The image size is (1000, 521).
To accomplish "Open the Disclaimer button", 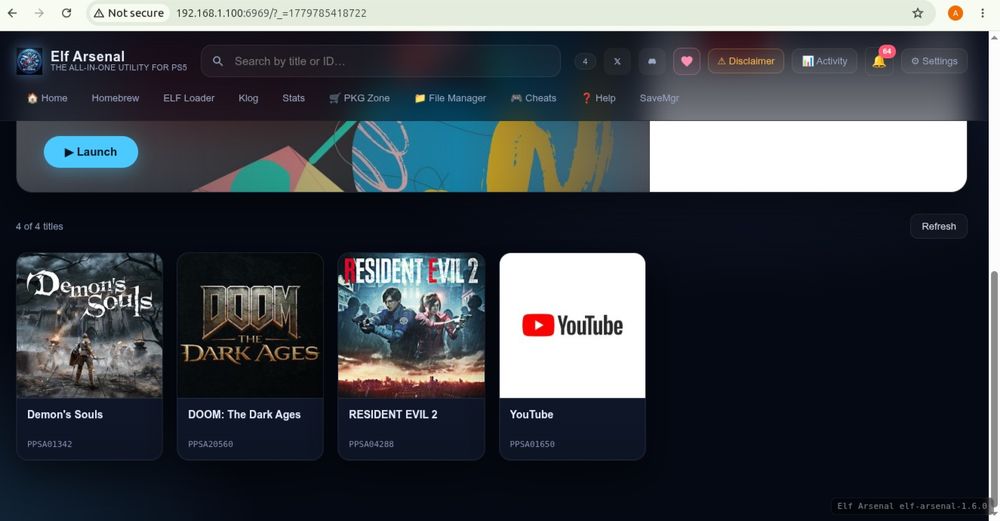I will (x=746, y=61).
